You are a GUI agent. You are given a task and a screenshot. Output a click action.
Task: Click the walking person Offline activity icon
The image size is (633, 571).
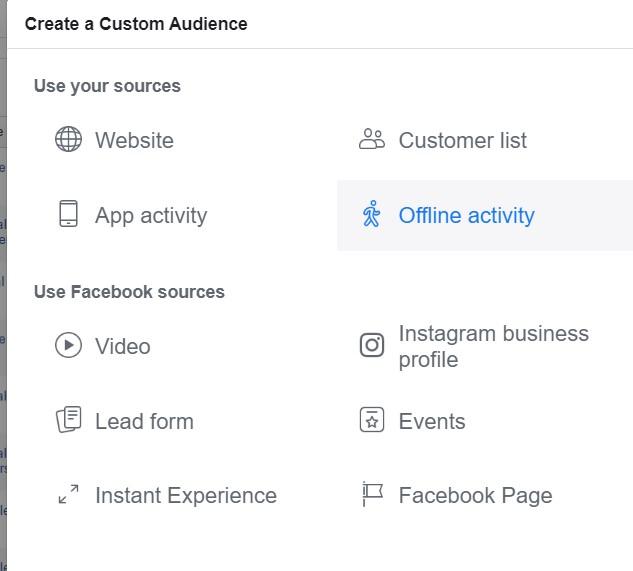click(371, 214)
